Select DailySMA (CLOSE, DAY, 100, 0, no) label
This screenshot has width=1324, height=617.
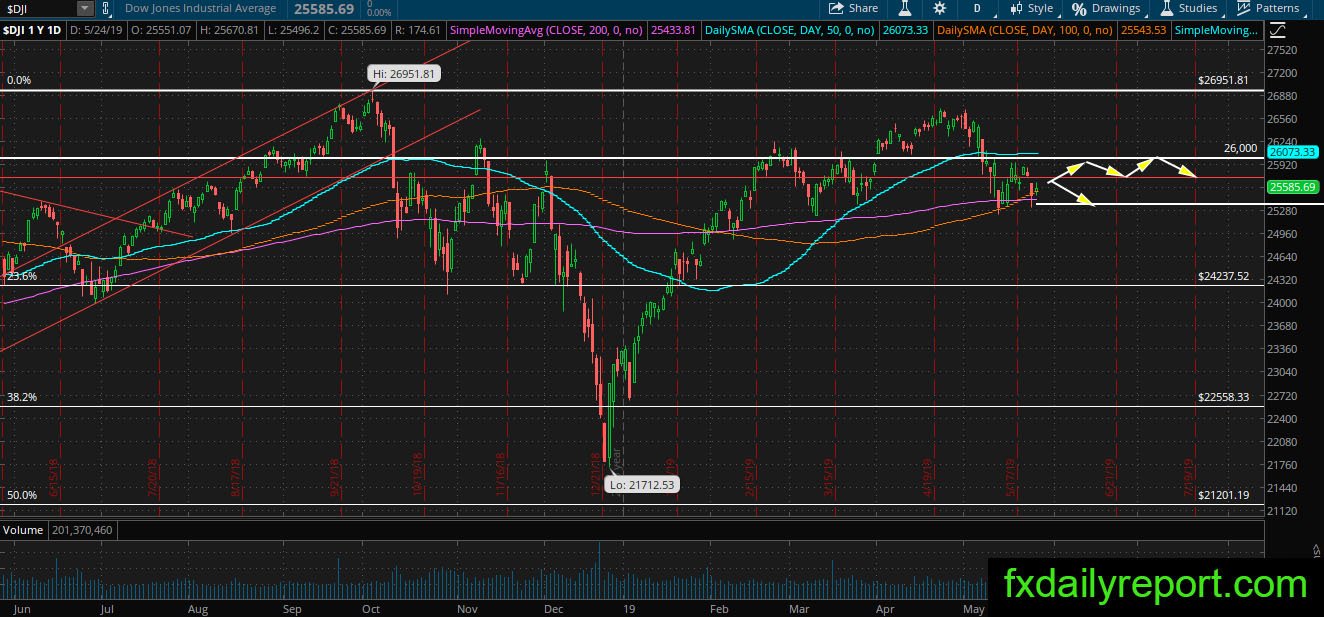click(x=1024, y=31)
